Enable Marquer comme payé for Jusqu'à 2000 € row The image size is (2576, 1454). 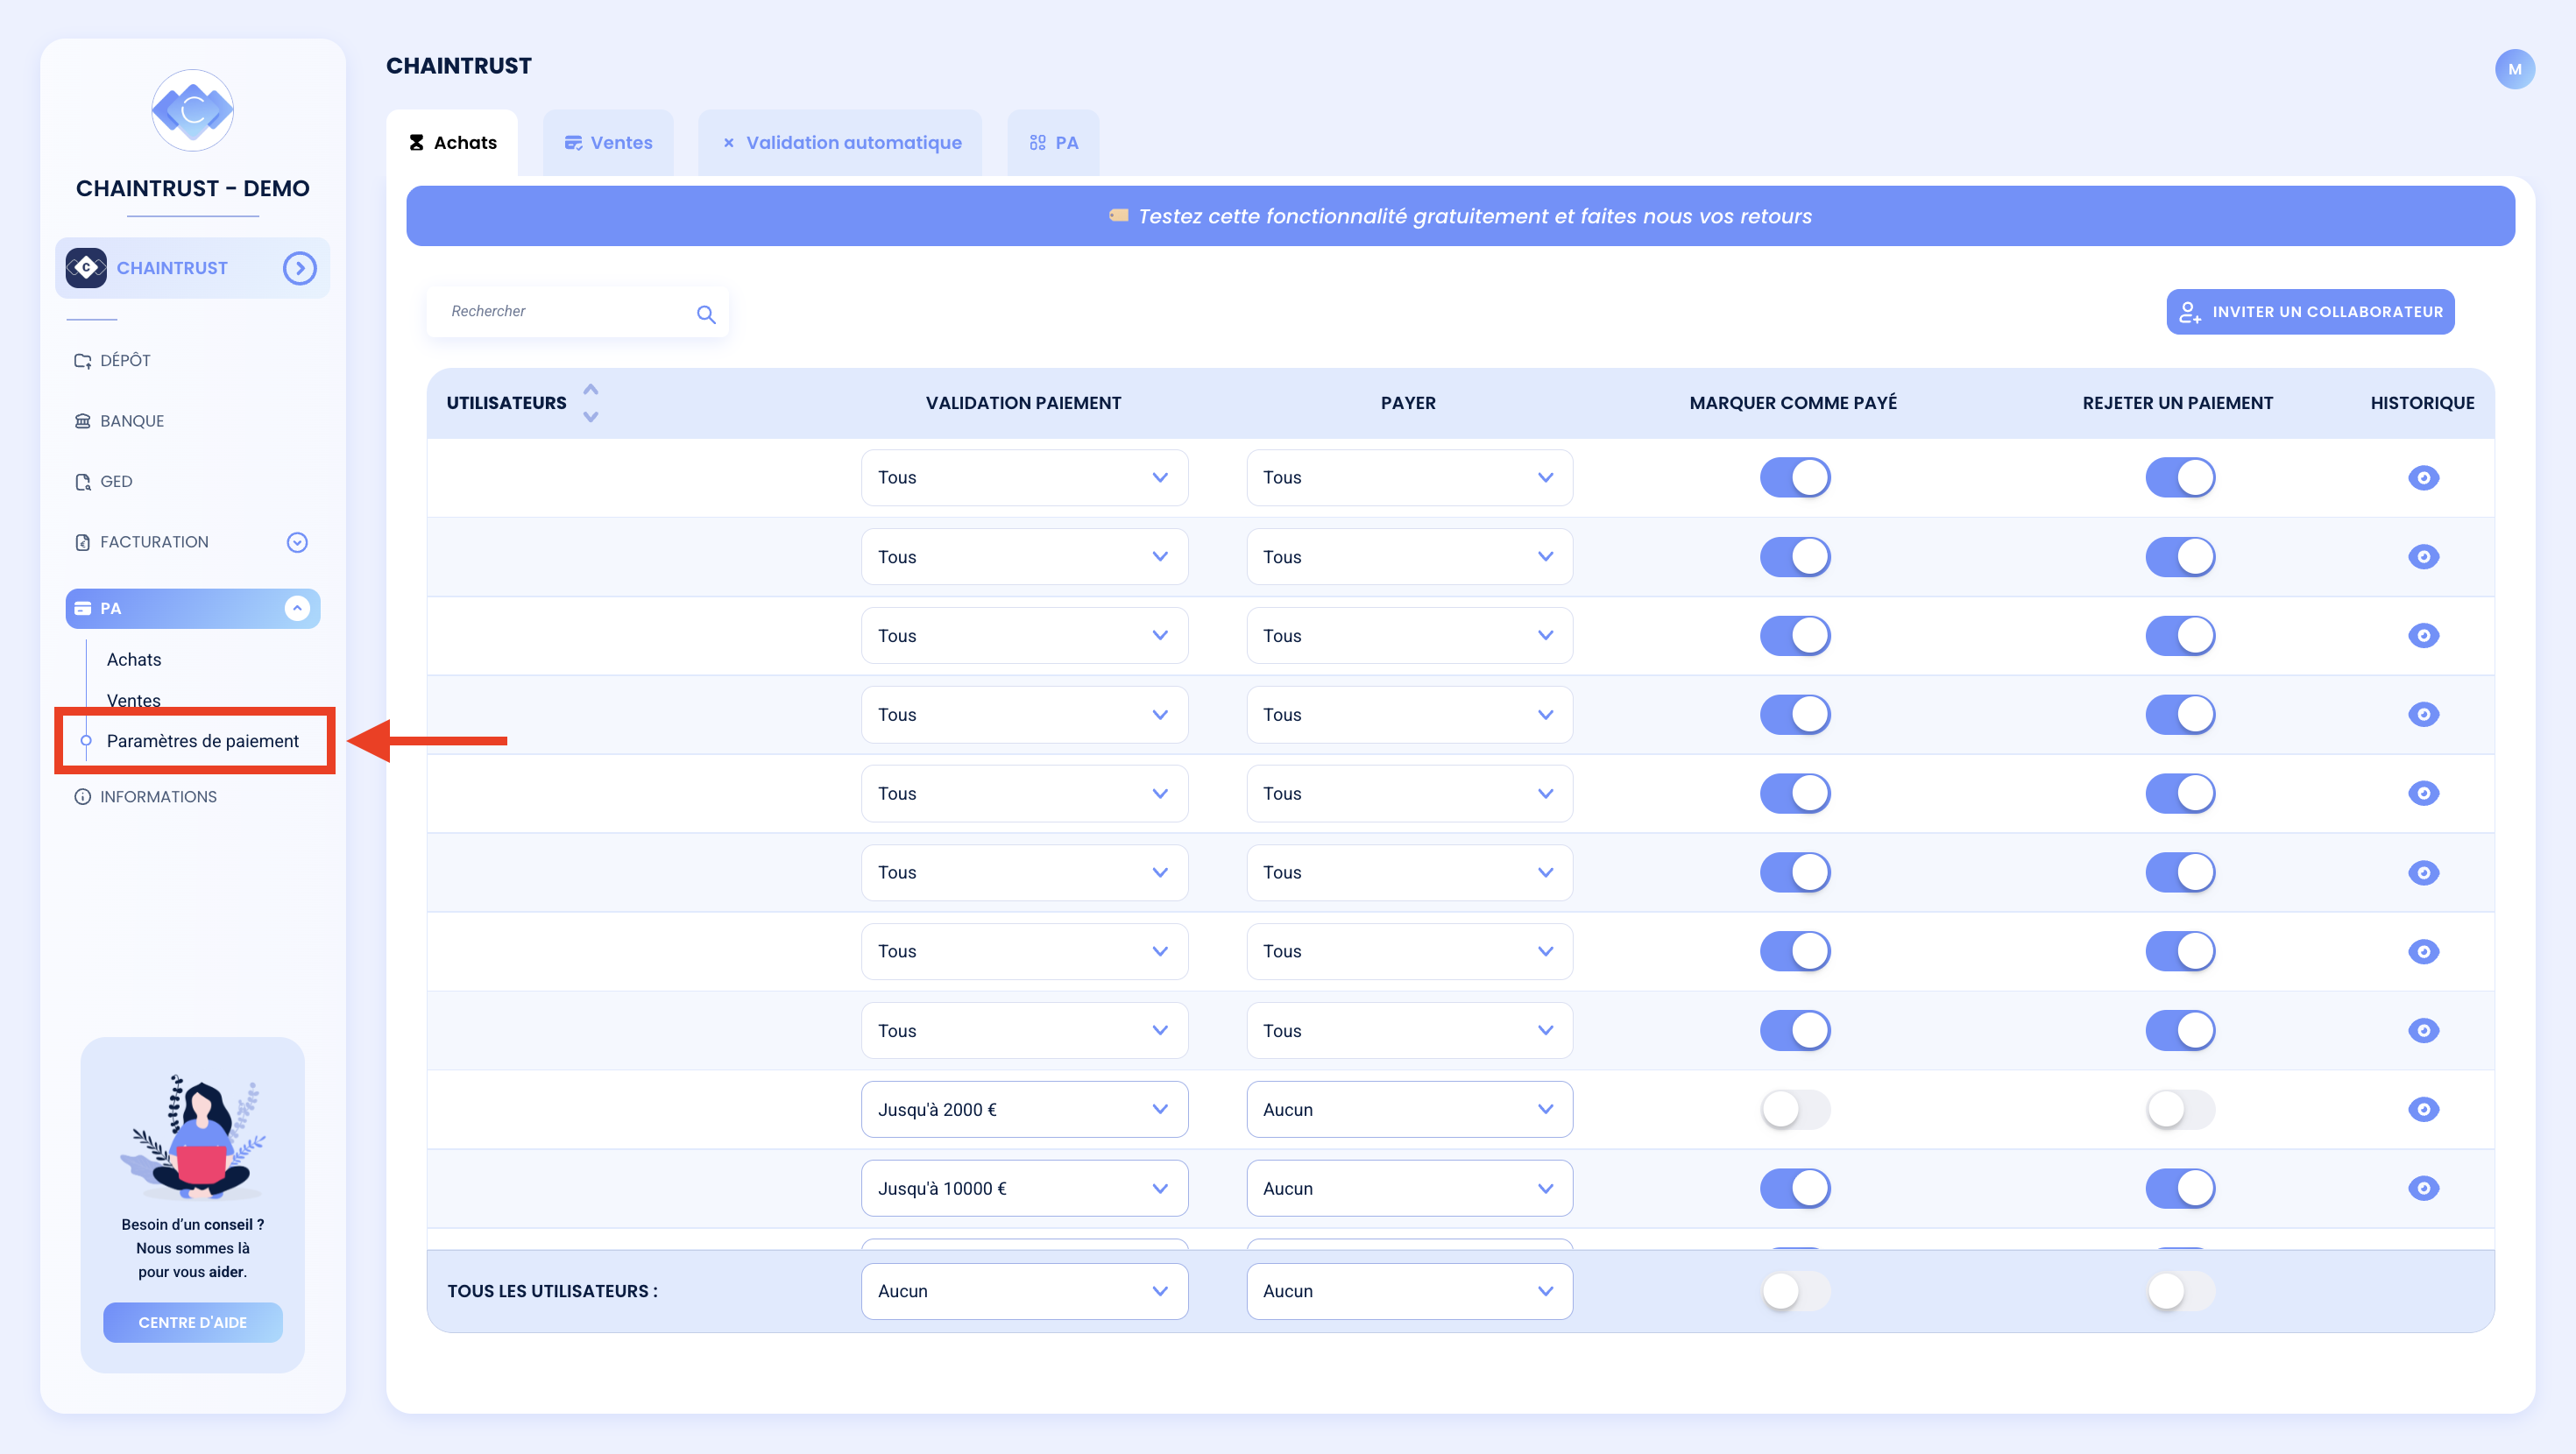[x=1795, y=1109]
